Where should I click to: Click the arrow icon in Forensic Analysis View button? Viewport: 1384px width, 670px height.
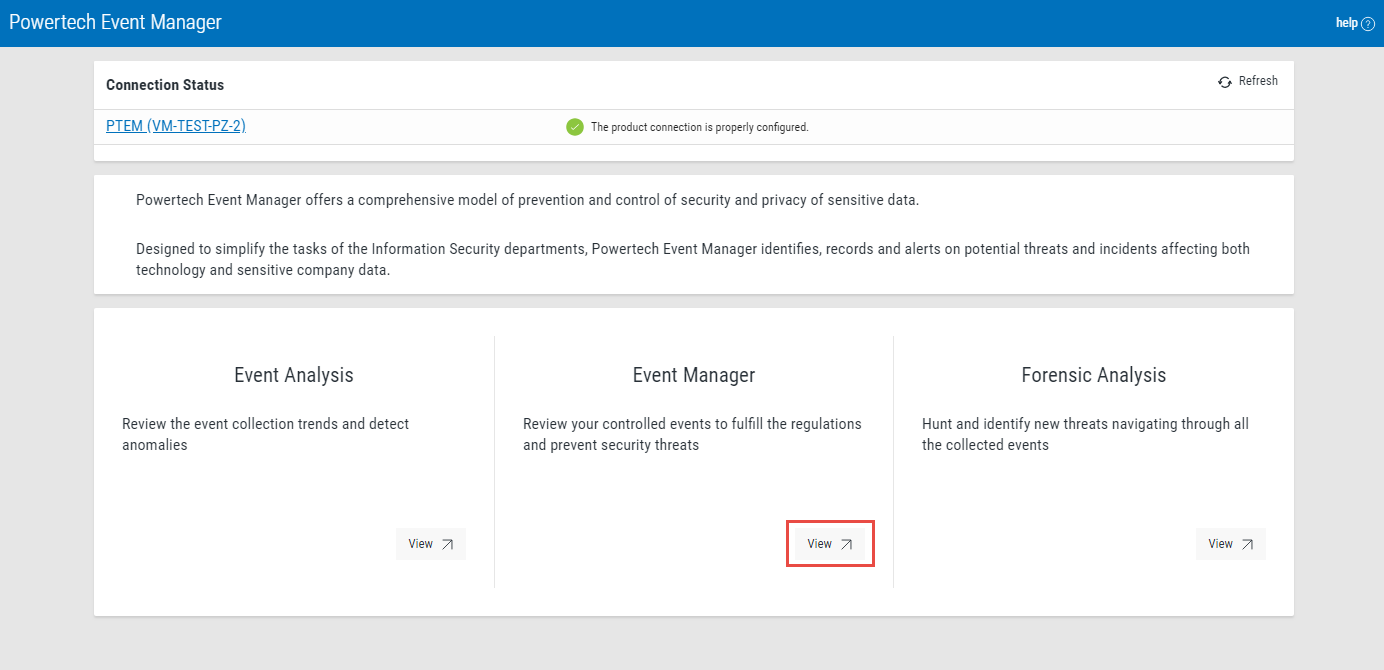1247,544
